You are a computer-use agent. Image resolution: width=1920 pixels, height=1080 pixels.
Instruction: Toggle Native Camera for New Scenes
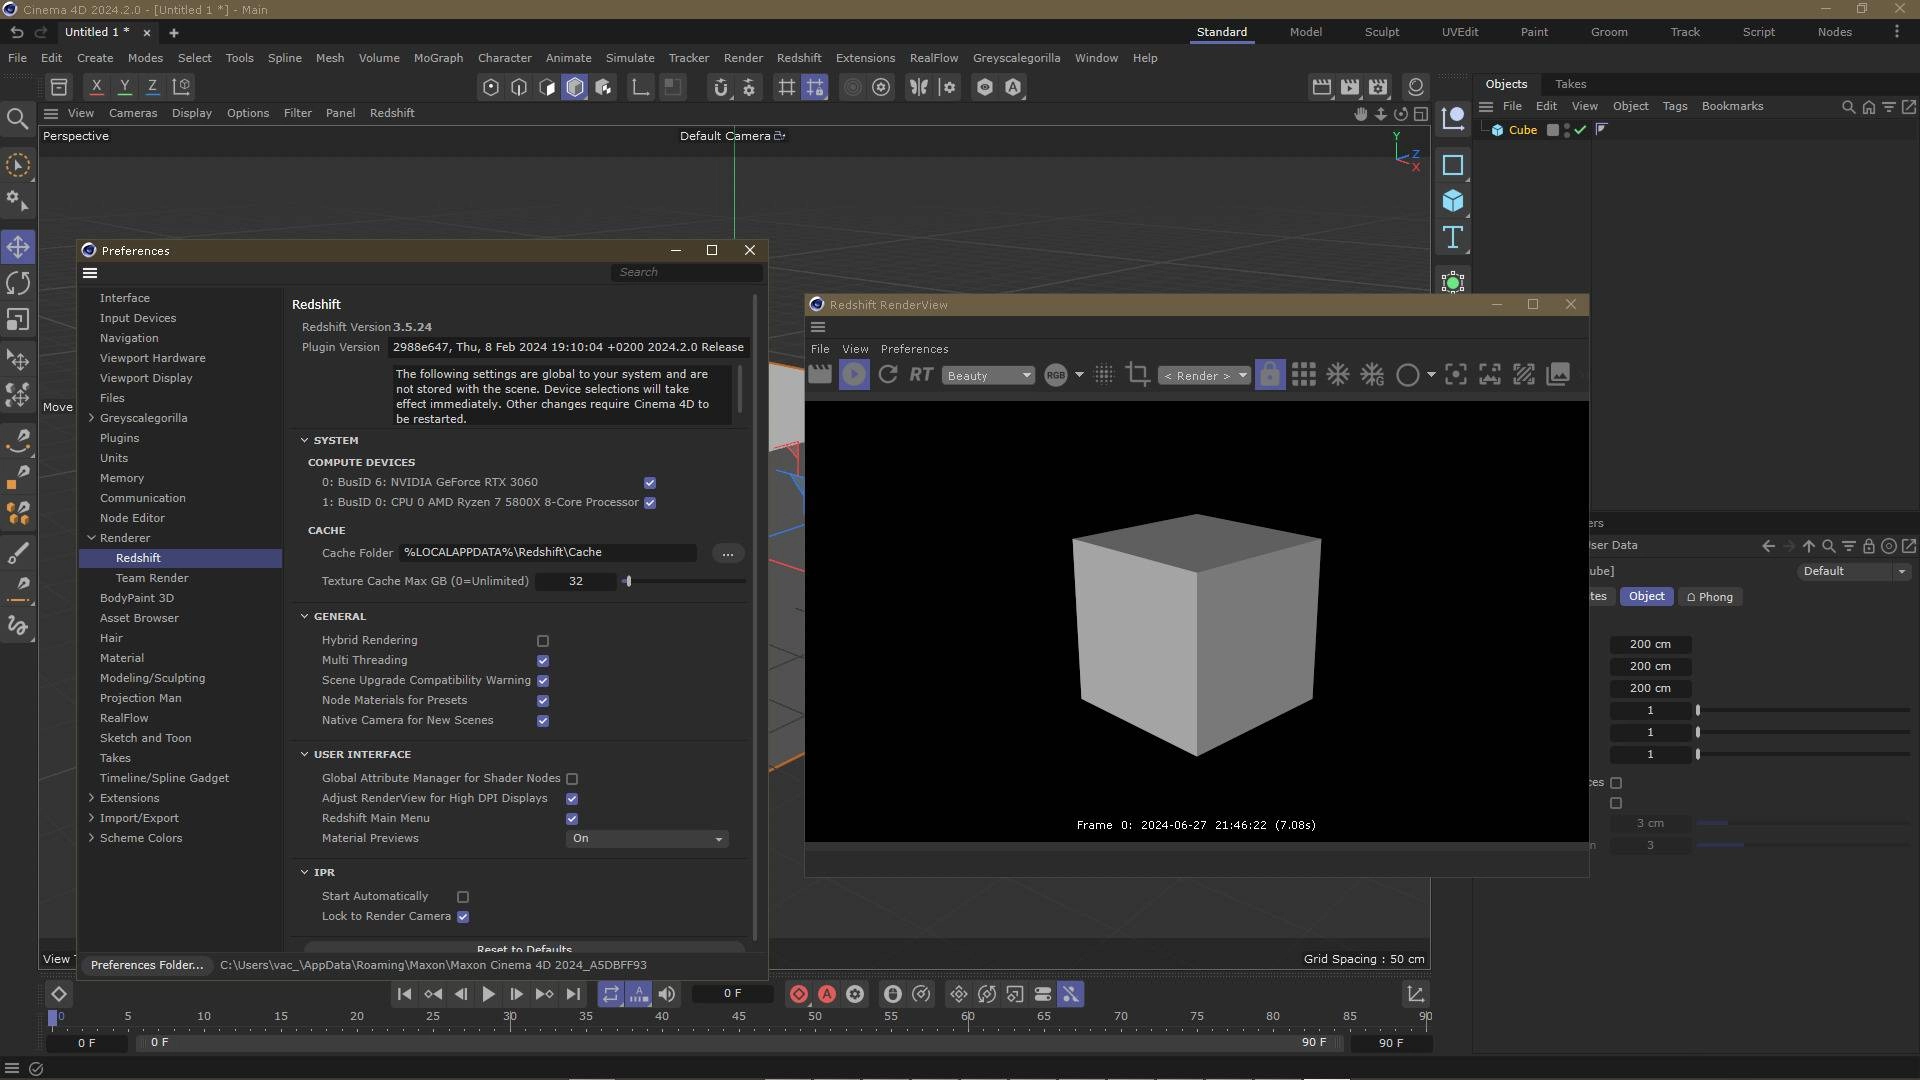point(543,721)
